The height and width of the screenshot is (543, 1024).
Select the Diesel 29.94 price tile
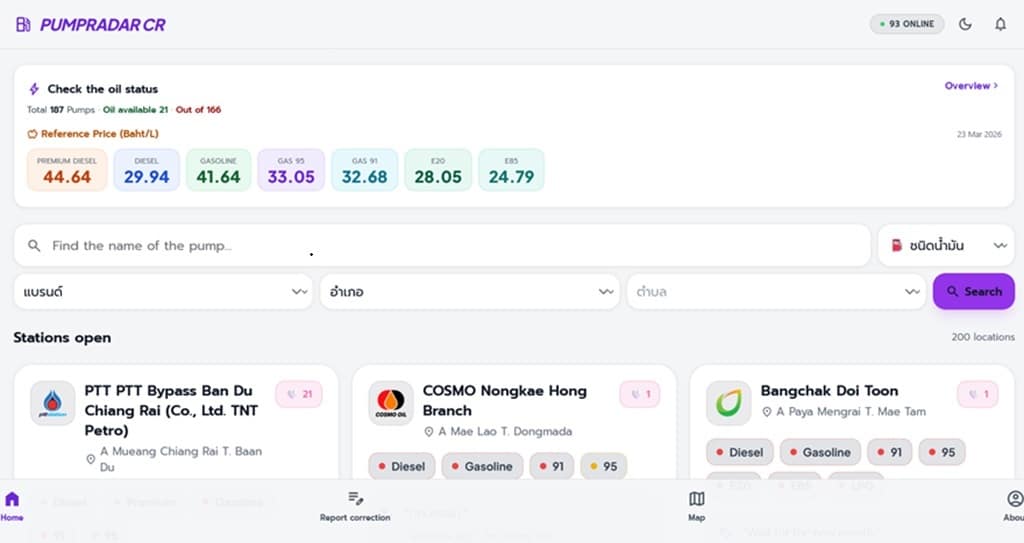tap(146, 170)
